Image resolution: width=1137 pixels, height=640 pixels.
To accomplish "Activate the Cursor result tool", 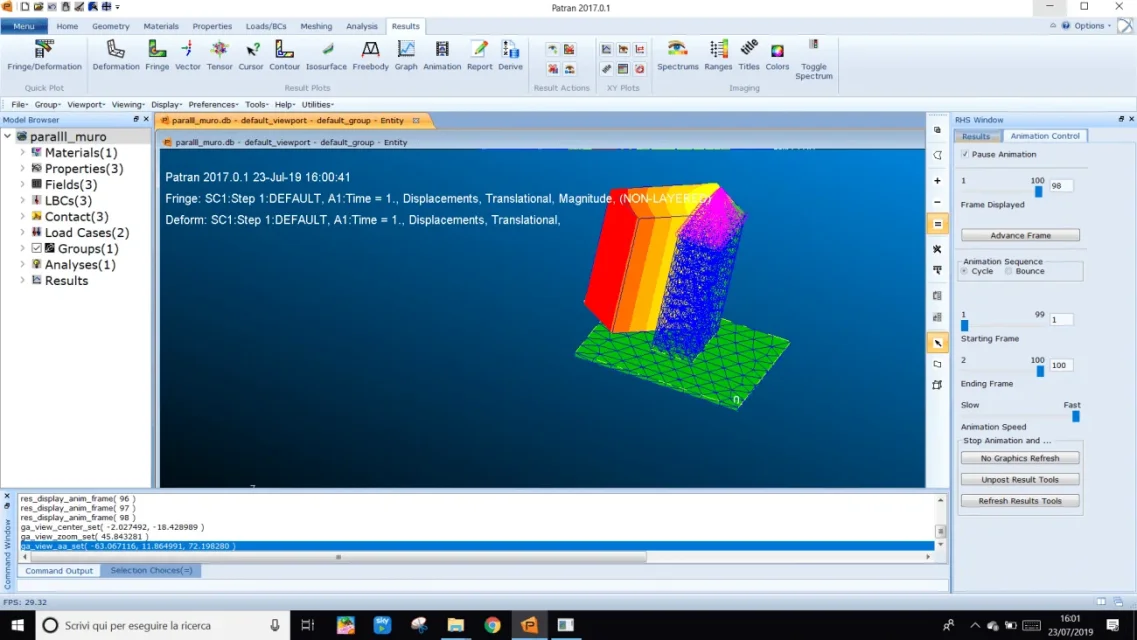I will [251, 55].
